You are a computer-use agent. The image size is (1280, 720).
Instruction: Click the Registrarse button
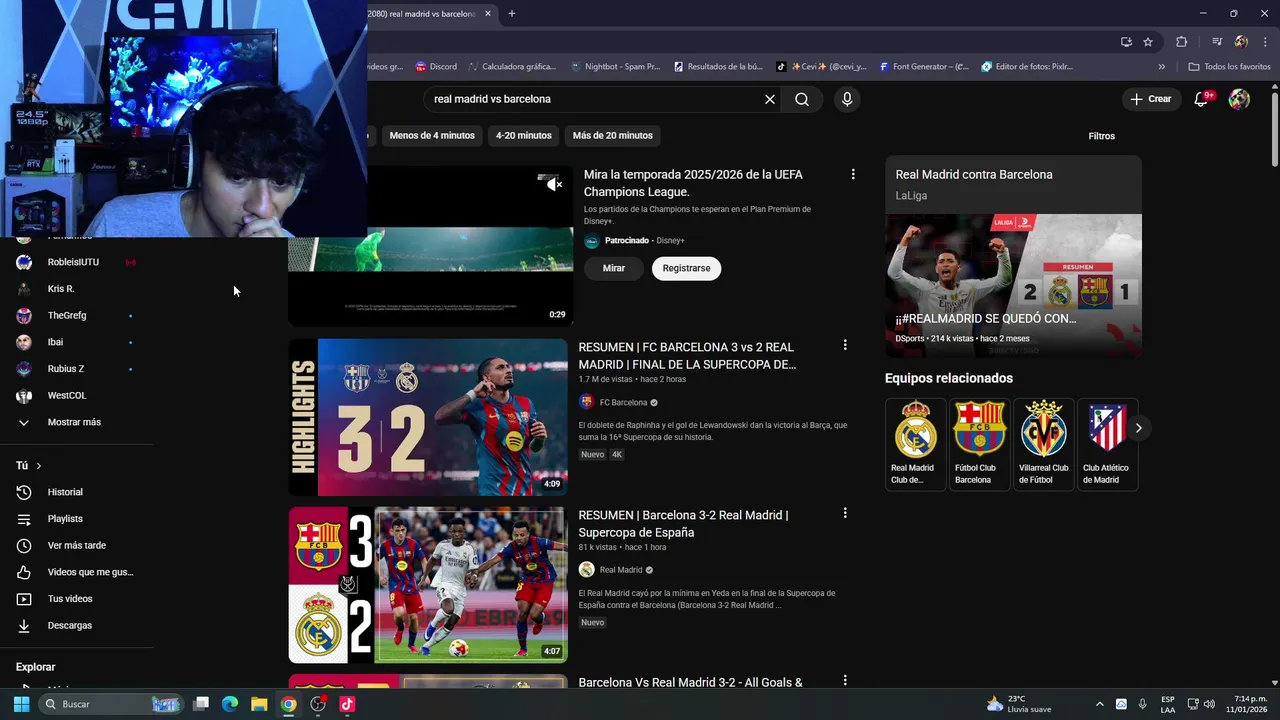[x=686, y=268]
